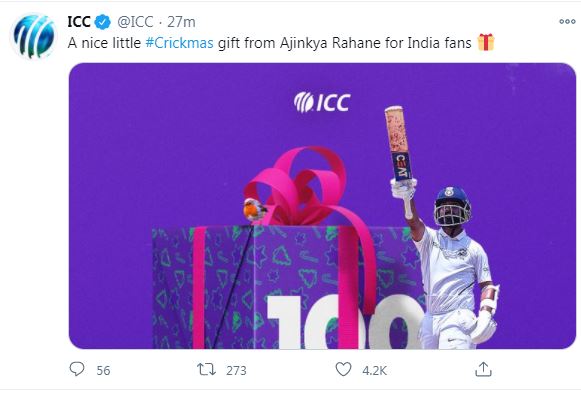Click the ICC logo inside the image
Image resolution: width=581 pixels, height=399 pixels.
click(x=322, y=102)
